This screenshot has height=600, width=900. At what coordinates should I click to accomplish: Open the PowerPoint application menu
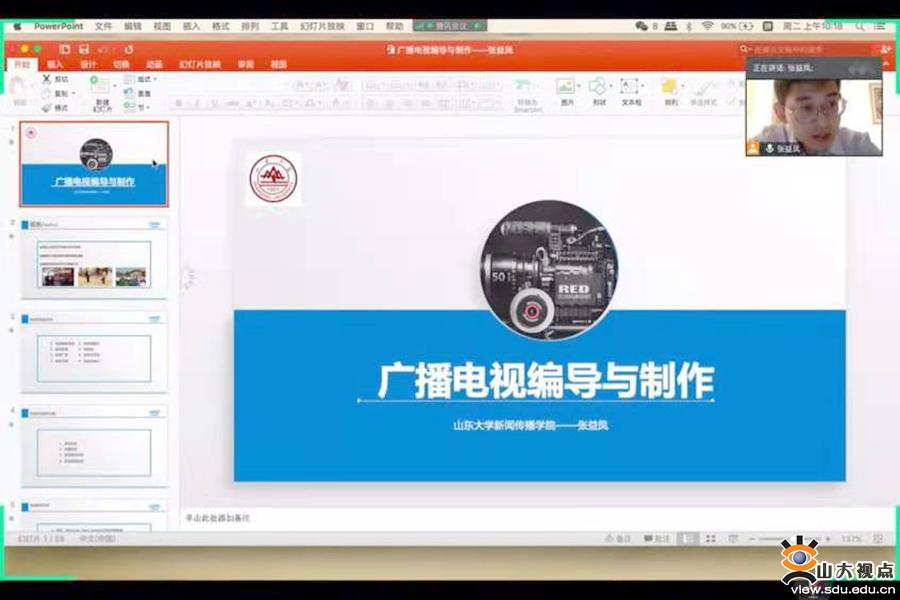[58, 26]
